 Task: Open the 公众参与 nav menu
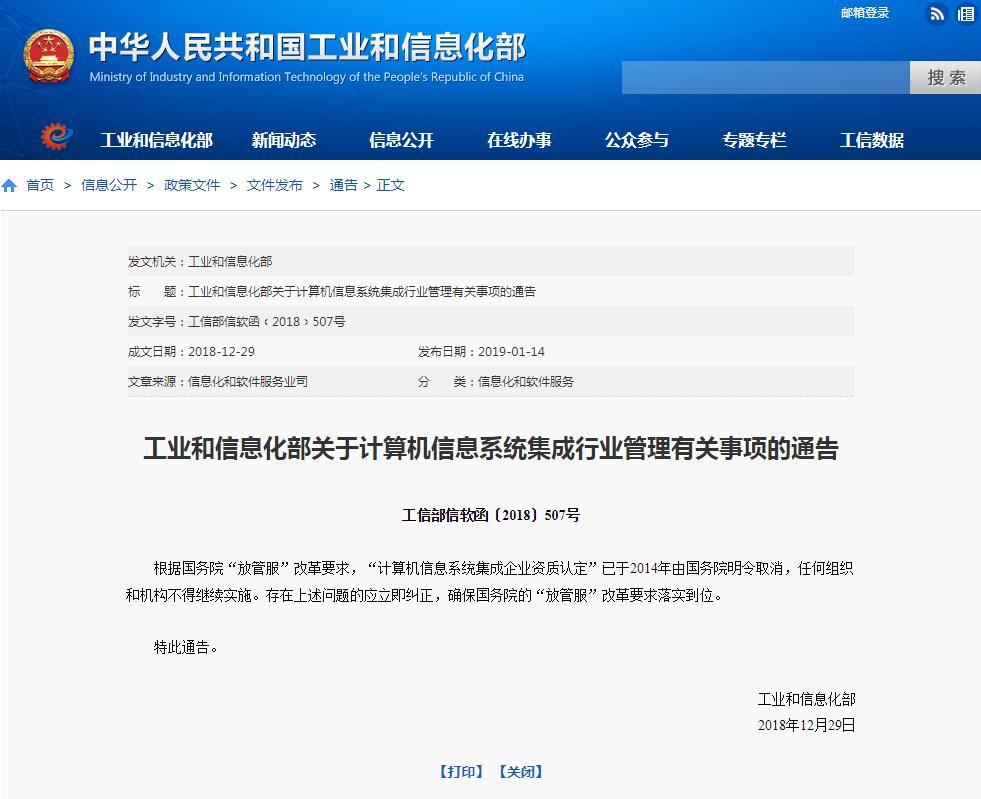pyautogui.click(x=636, y=140)
